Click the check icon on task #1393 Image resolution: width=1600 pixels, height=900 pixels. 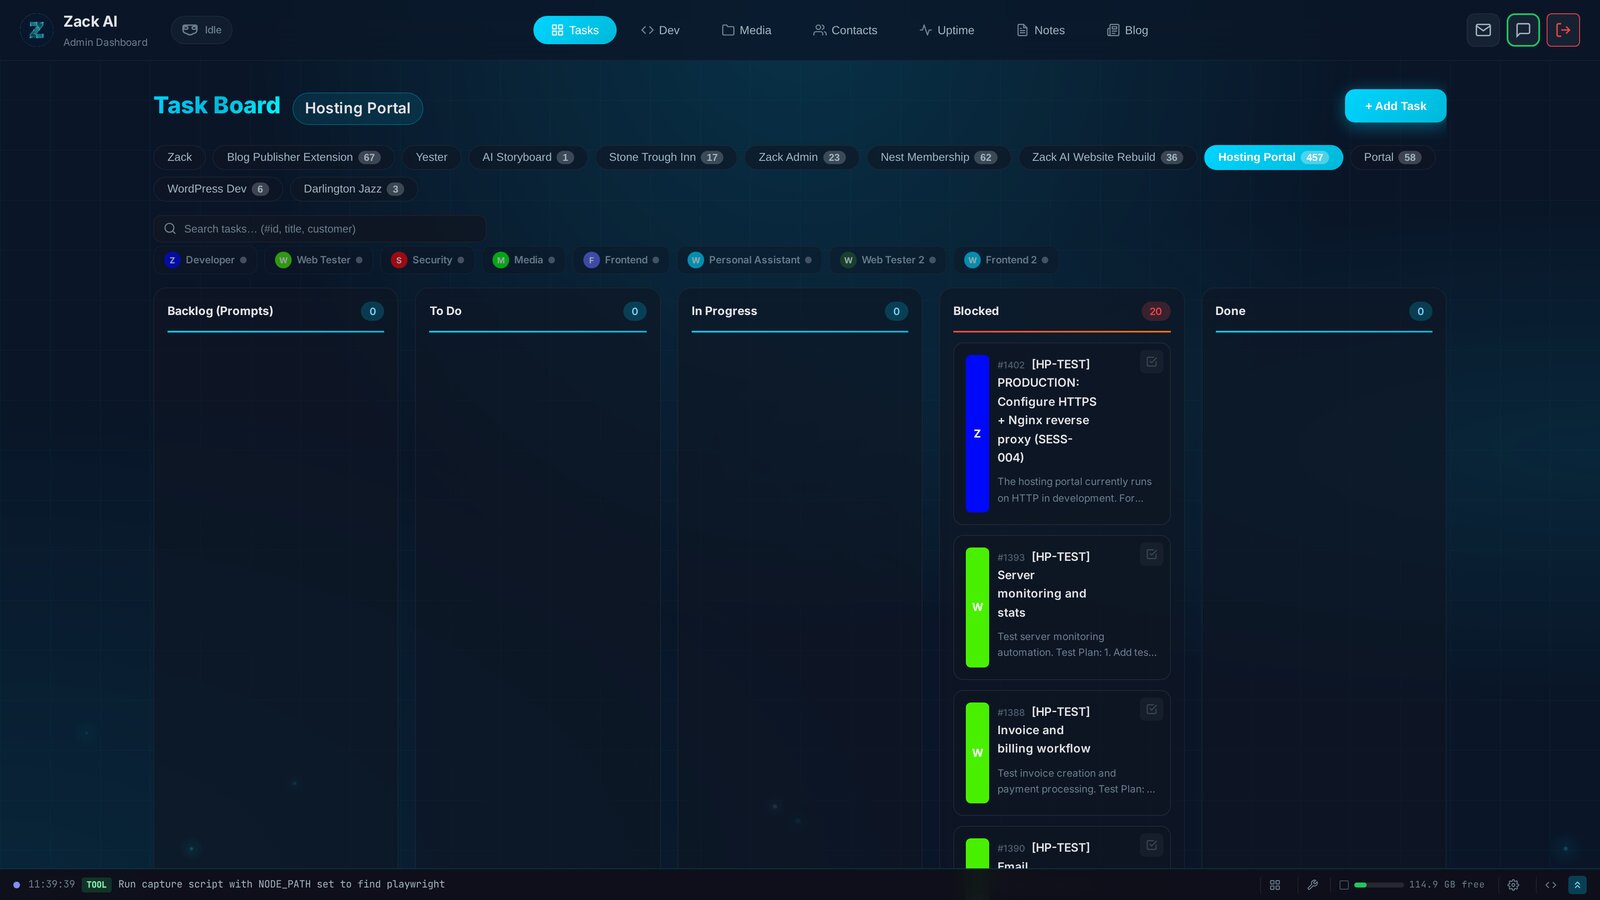coord(1152,554)
